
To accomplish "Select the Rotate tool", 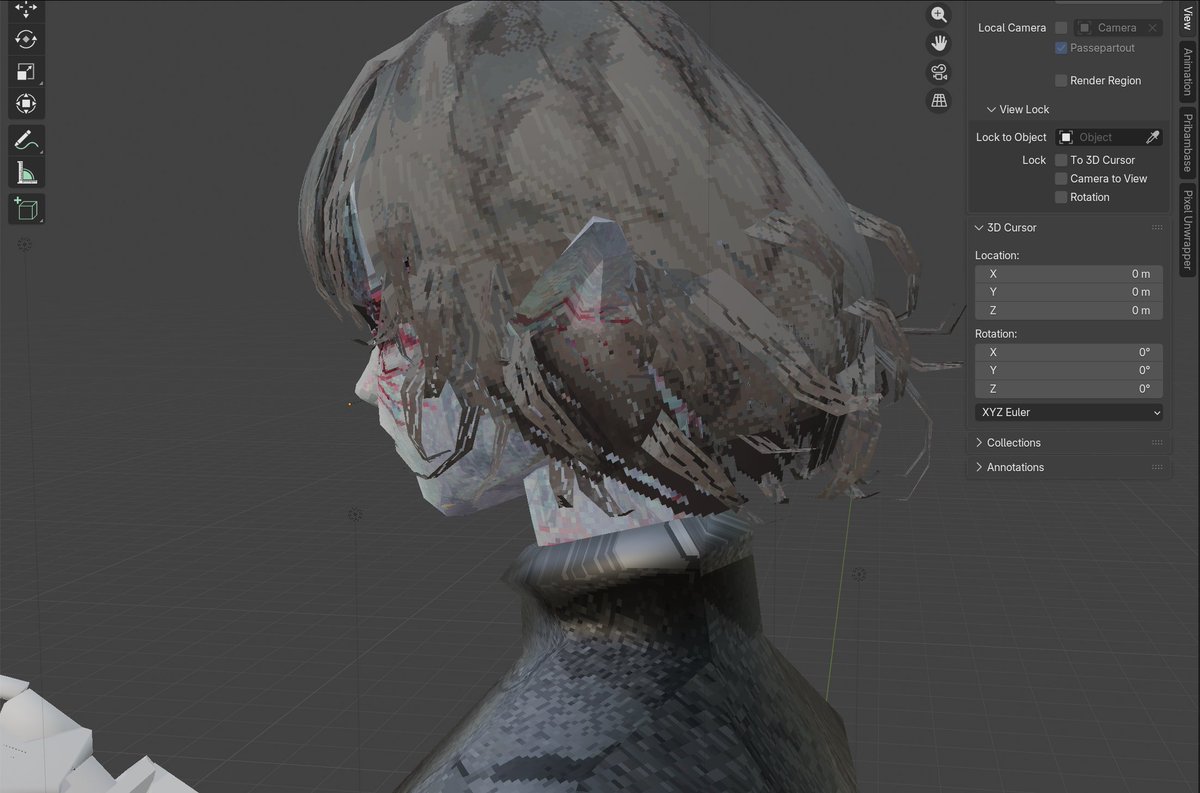I will [x=26, y=40].
